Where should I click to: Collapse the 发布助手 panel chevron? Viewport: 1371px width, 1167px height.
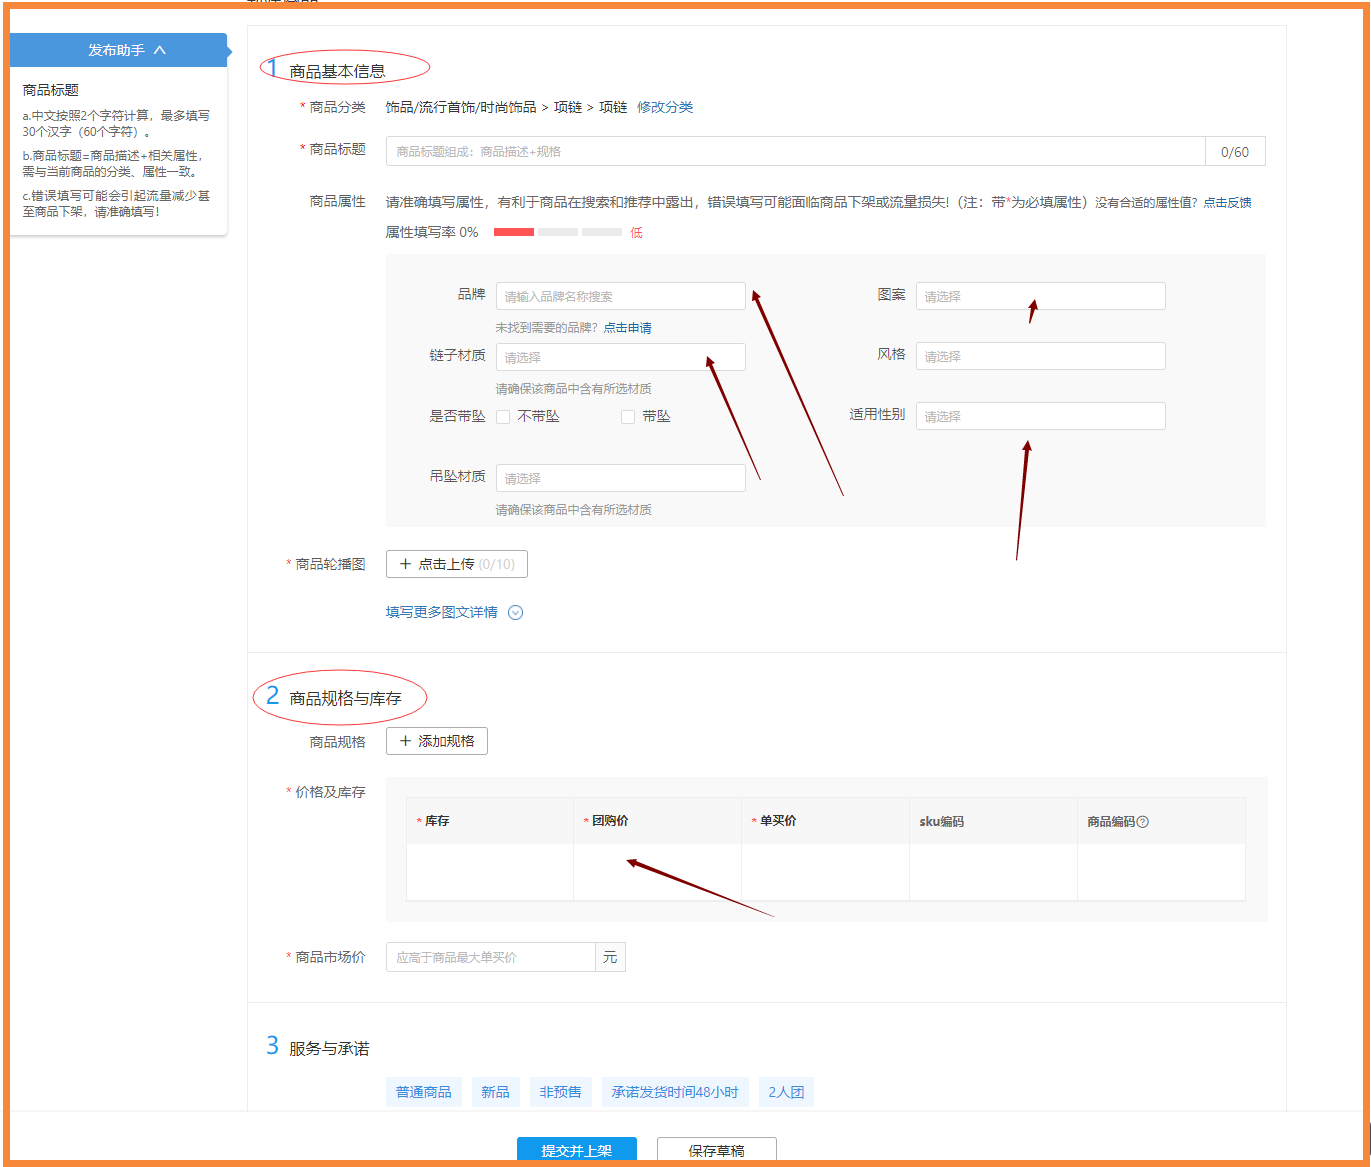160,50
